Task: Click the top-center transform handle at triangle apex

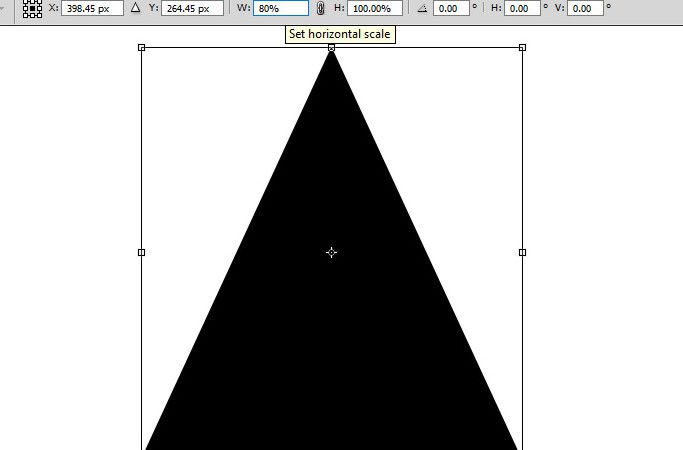Action: [x=332, y=47]
